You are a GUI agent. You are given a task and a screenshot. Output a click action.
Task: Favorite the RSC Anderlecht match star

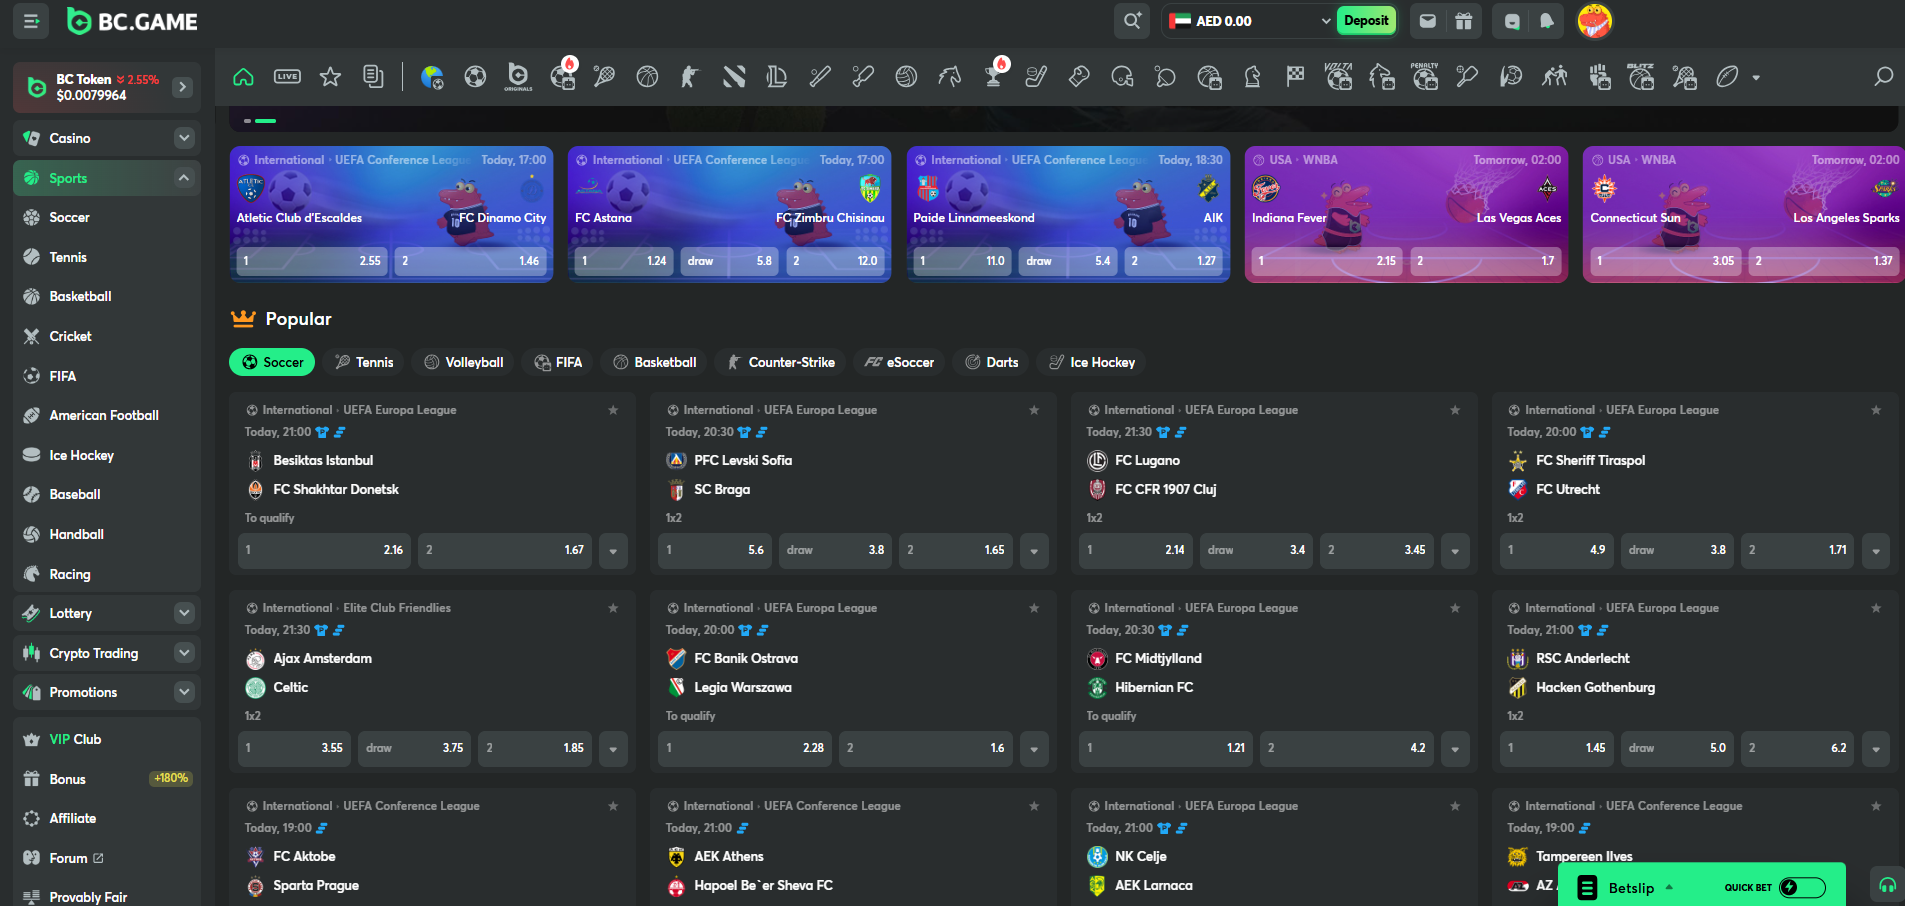(1876, 608)
